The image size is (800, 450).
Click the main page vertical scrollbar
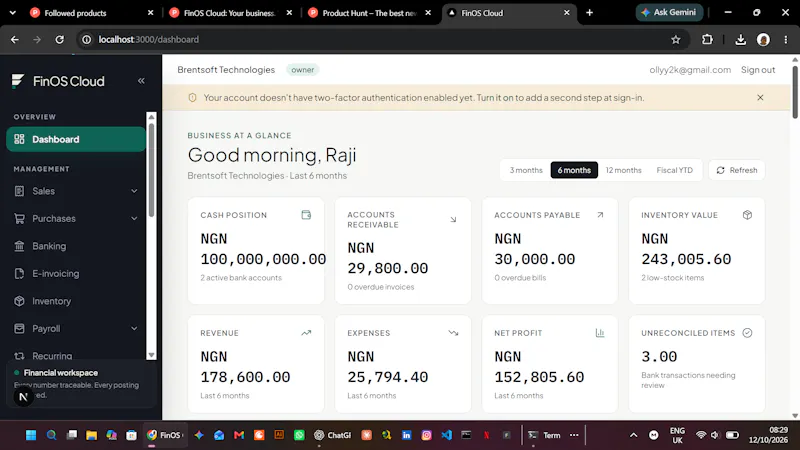coord(795,92)
